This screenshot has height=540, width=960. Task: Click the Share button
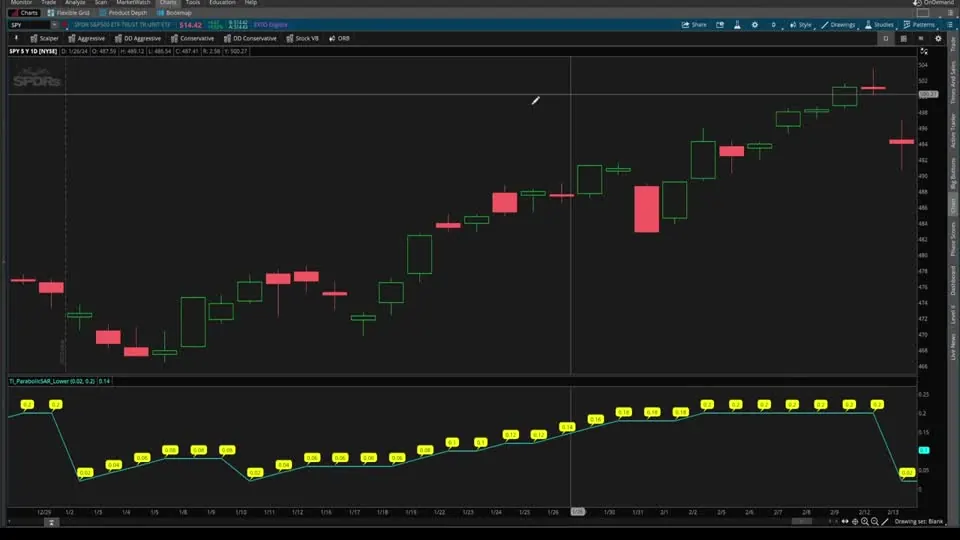click(694, 25)
